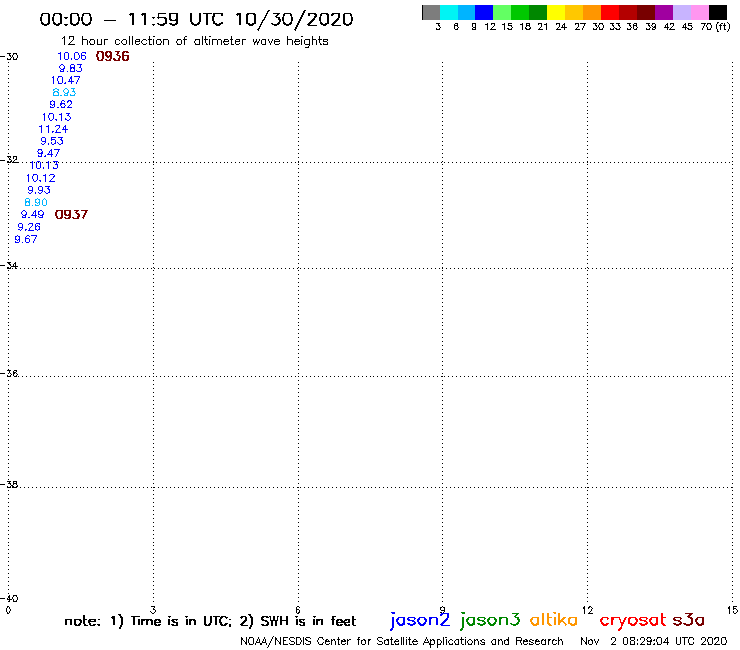Click the -40 latitude axis label
This screenshot has width=740, height=650.
tap(10, 598)
